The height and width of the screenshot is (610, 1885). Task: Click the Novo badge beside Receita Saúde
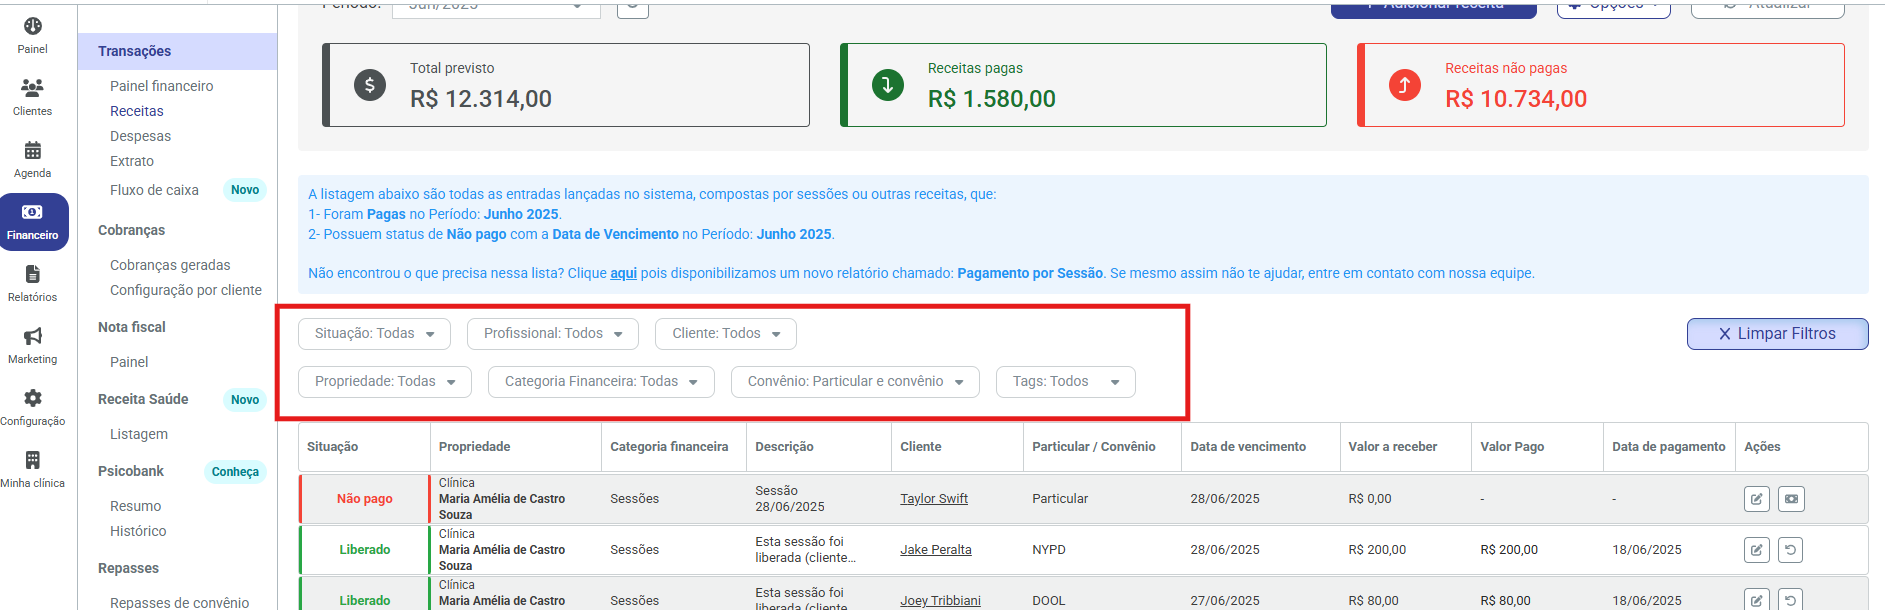pyautogui.click(x=245, y=400)
